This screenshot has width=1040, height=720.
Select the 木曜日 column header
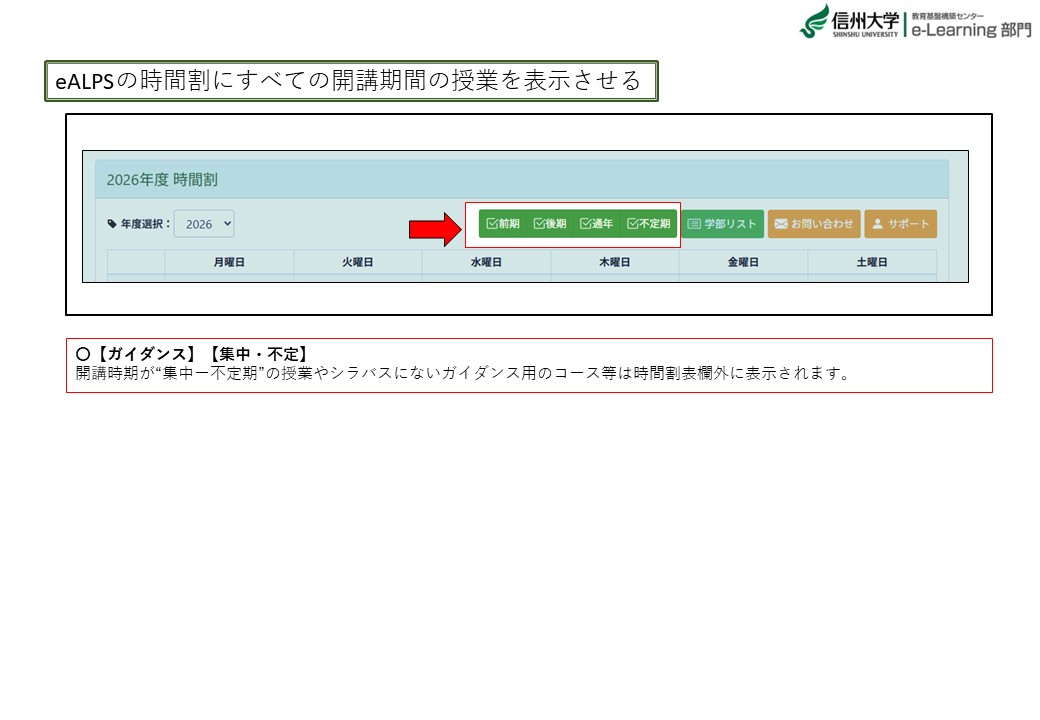point(615,262)
